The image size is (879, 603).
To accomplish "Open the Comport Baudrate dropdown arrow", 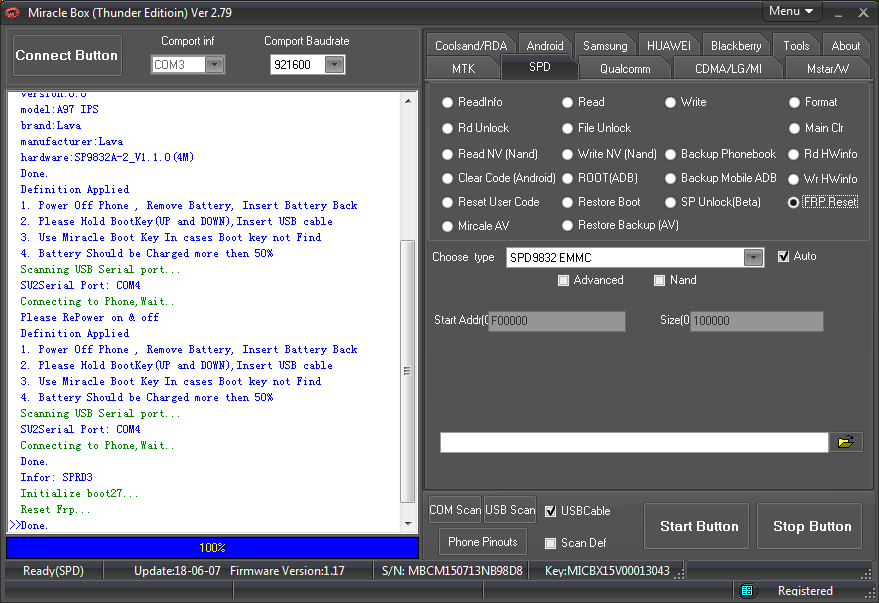I will (x=334, y=65).
